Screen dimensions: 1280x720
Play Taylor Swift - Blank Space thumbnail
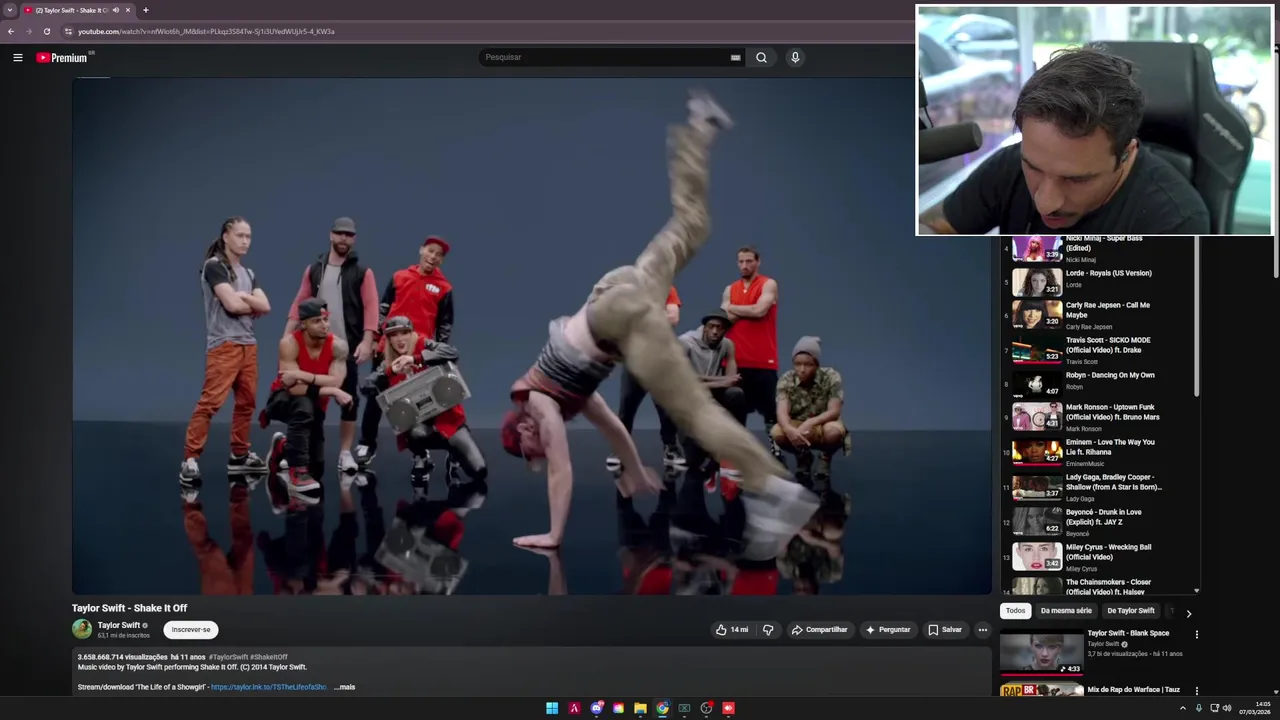click(1041, 651)
